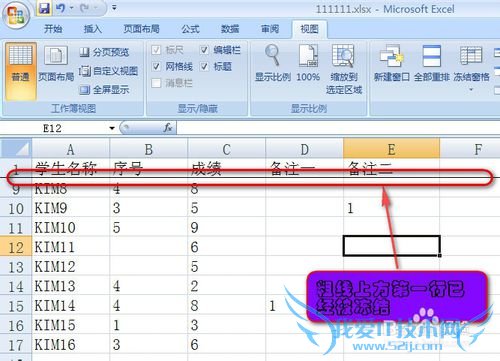Open Customize Quick Access Toolbar dropdown
The height and width of the screenshot is (361, 500).
114,7
